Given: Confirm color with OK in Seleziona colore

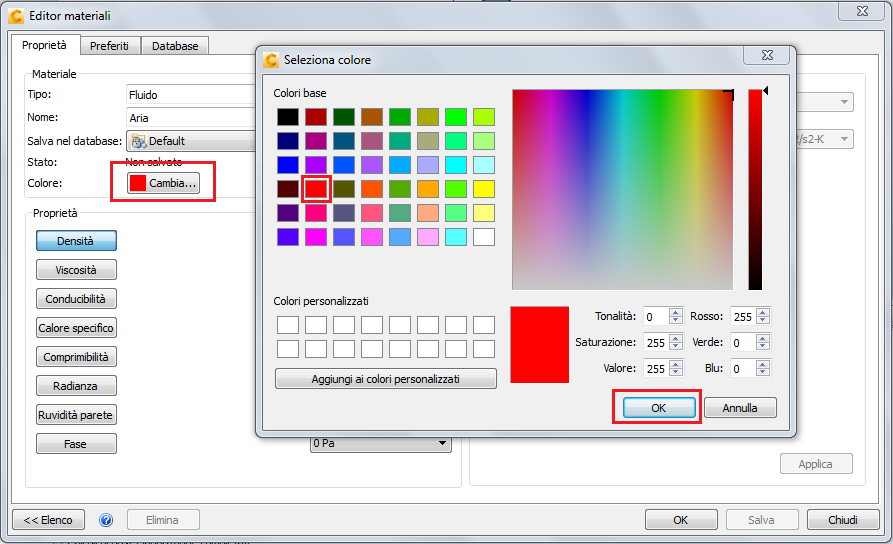Looking at the screenshot, I should point(659,408).
